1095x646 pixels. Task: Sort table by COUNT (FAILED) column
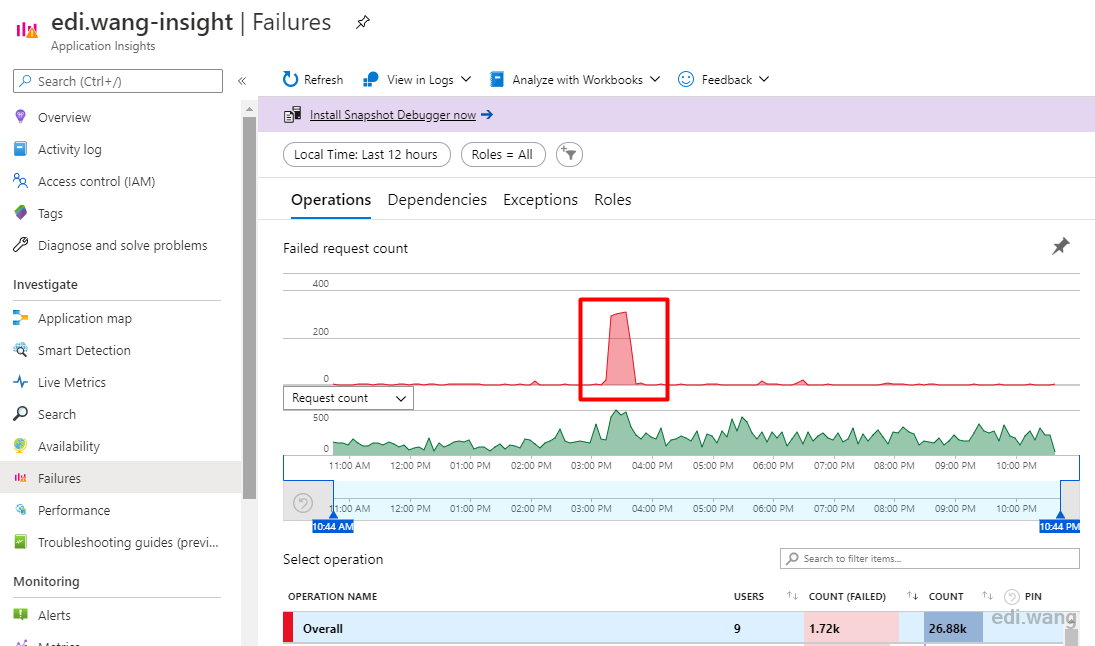[847, 596]
